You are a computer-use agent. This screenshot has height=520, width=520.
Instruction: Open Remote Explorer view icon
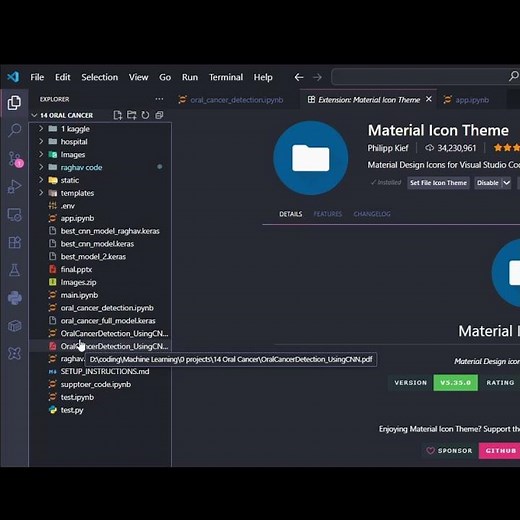coord(14,215)
